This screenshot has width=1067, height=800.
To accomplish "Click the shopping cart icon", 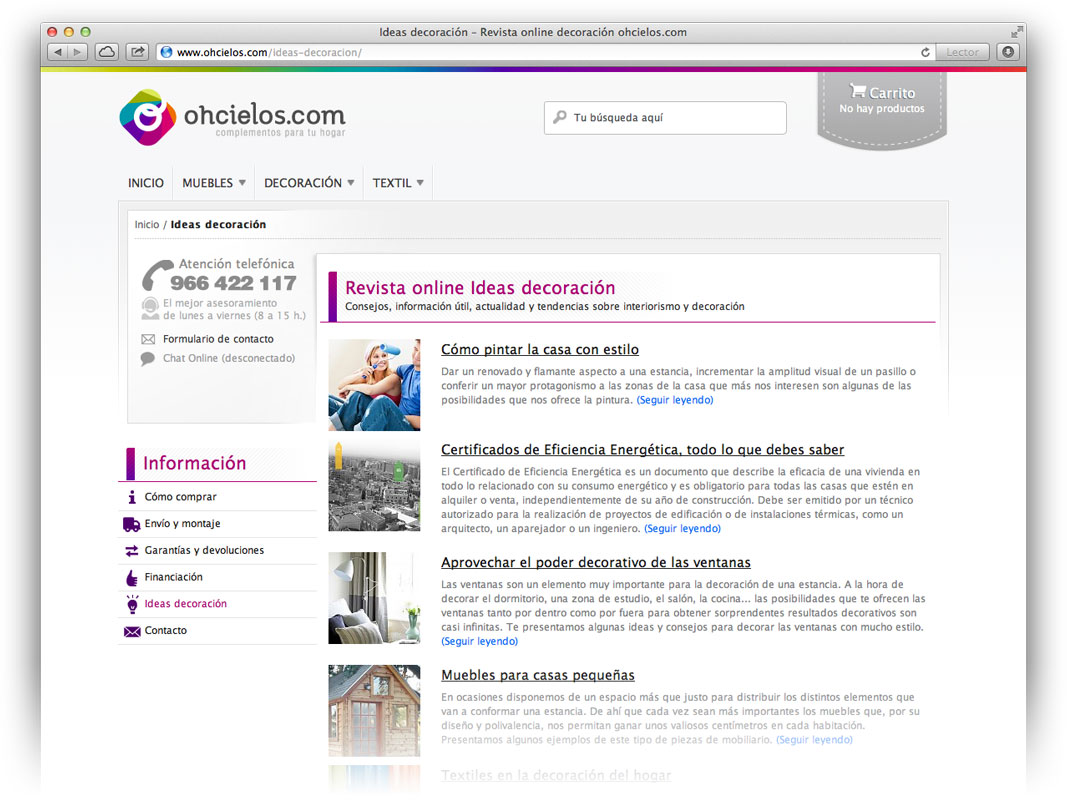I will pos(857,90).
